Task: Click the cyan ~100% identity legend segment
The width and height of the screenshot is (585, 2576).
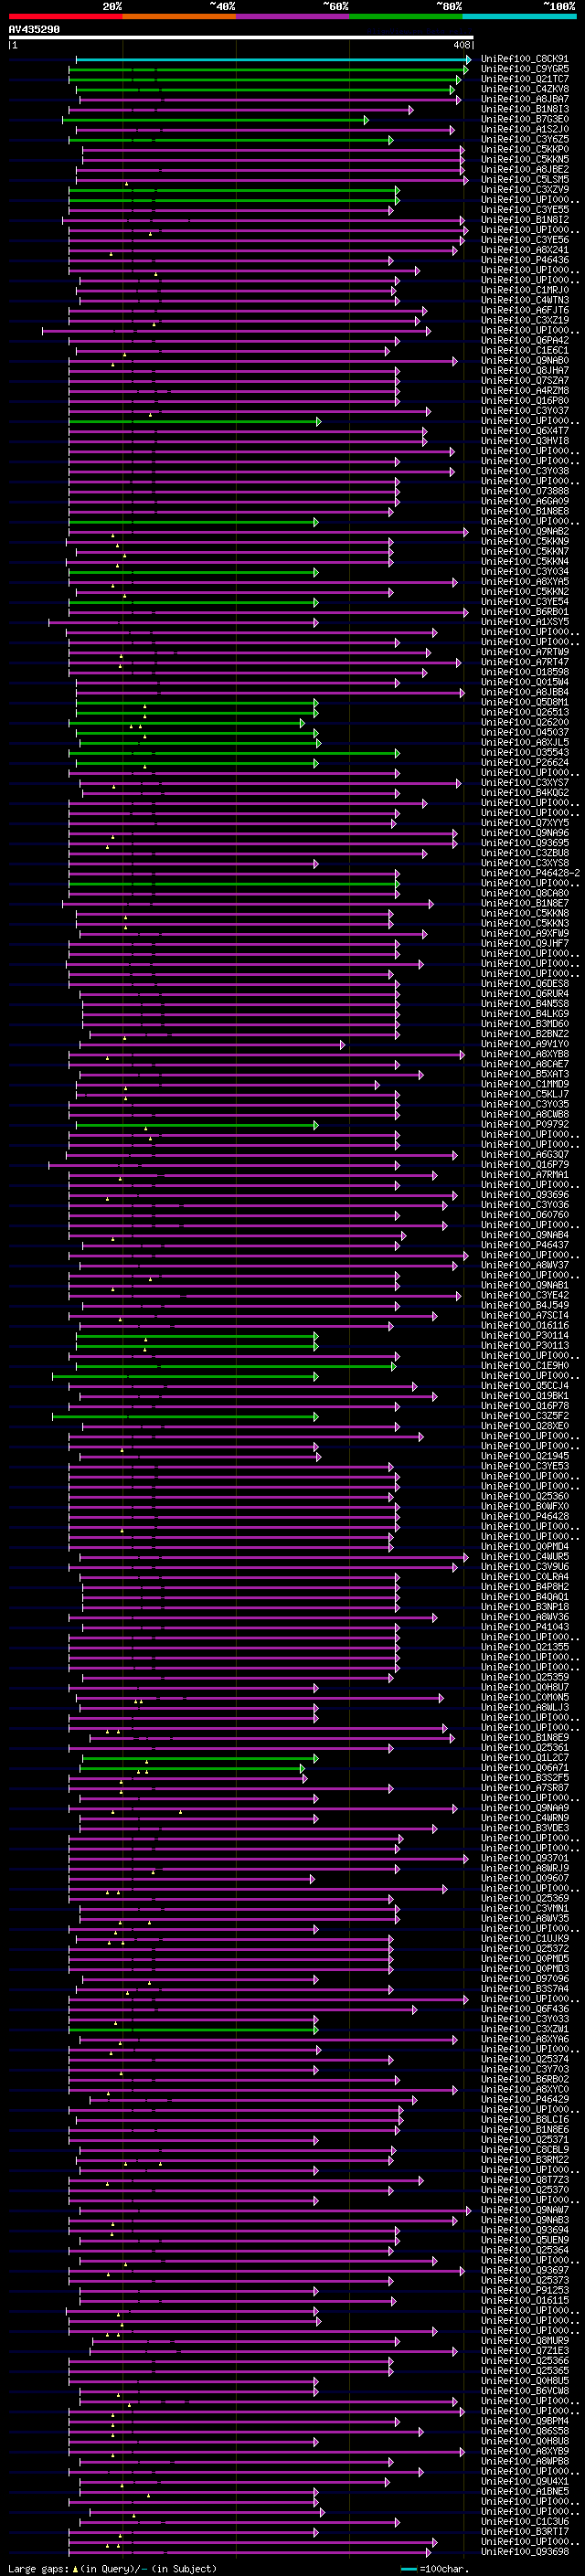Action: 519,16
